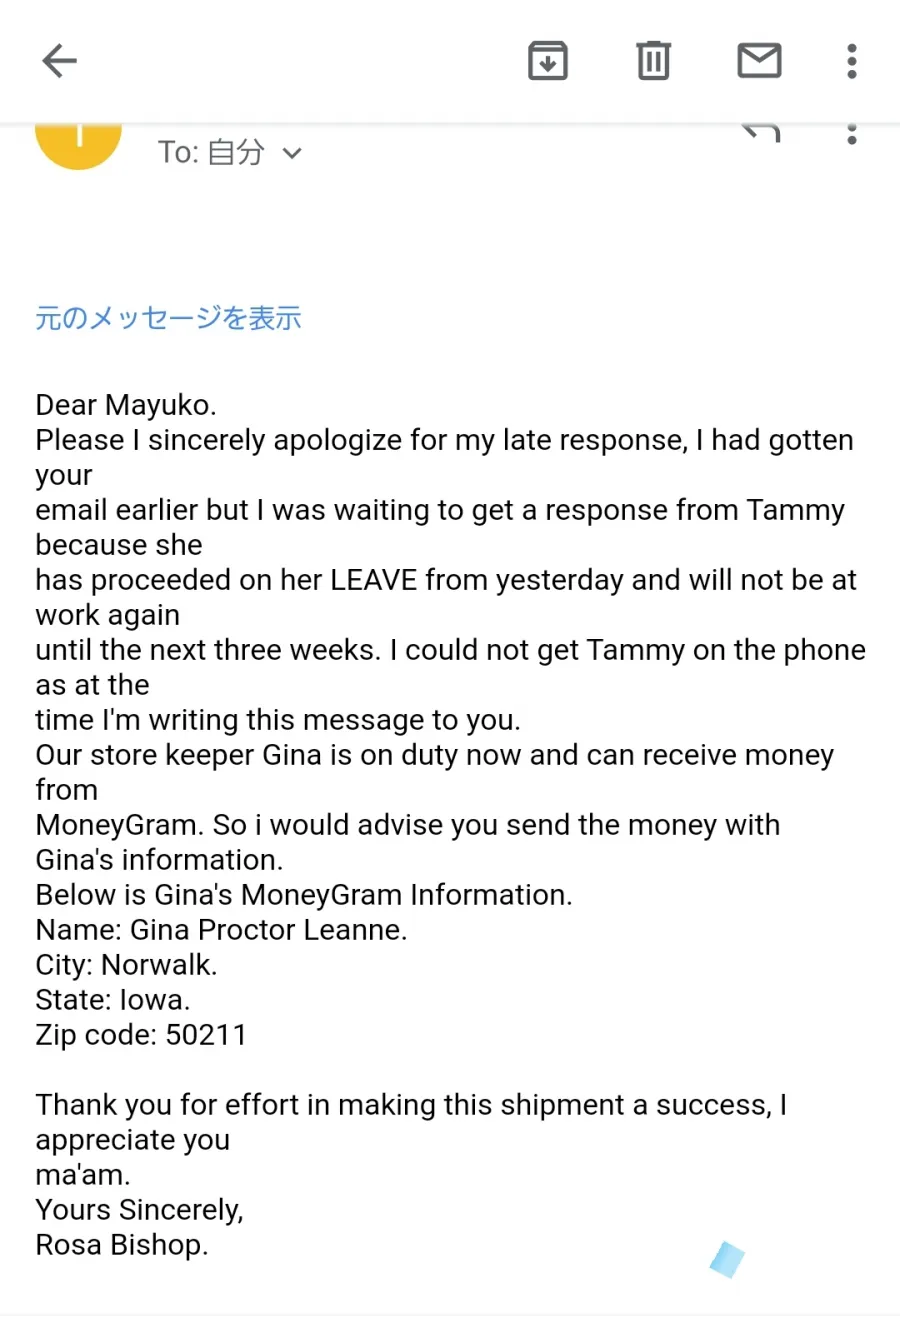This screenshot has width=900, height=1338.
Task: Delete the email using the trash icon
Action: pos(653,61)
